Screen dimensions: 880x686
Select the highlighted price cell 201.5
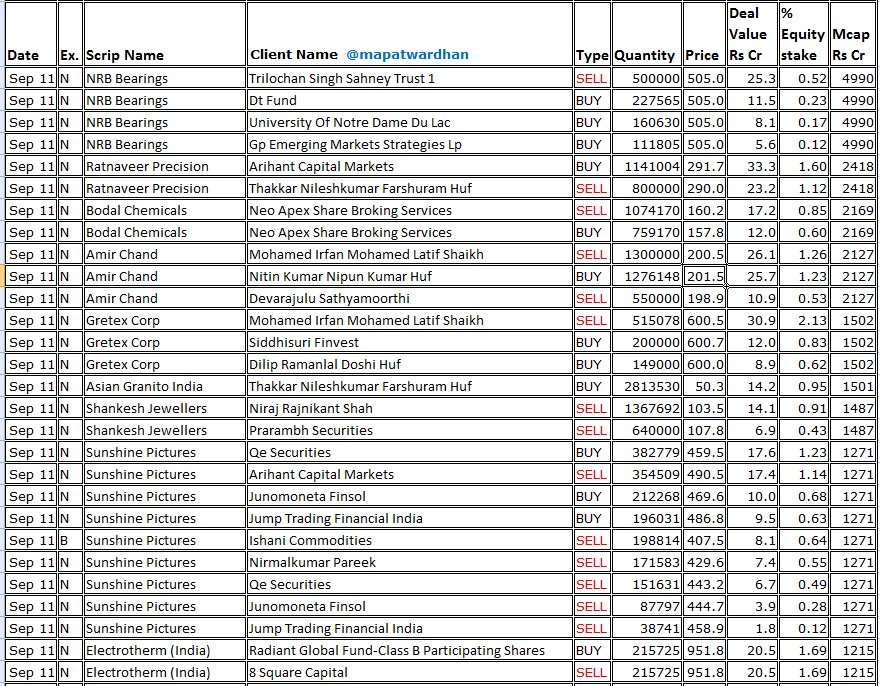pos(704,276)
